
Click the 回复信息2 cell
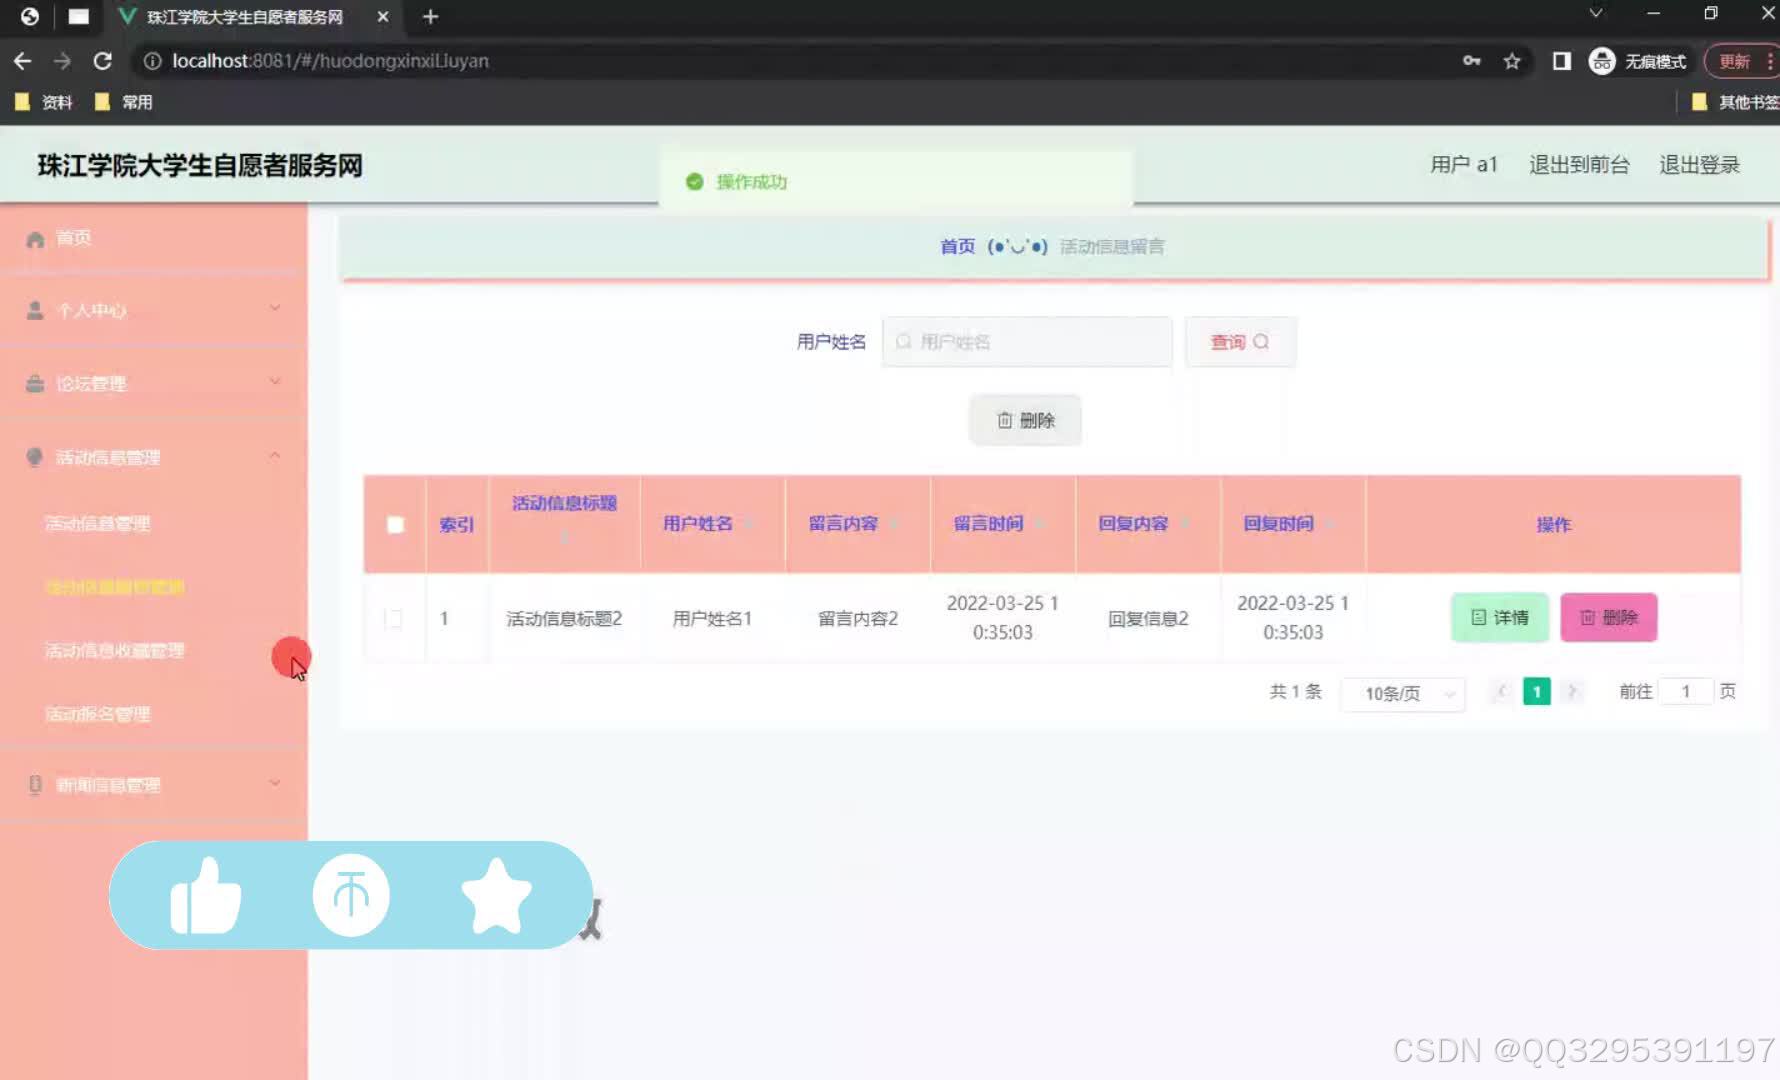(1148, 619)
